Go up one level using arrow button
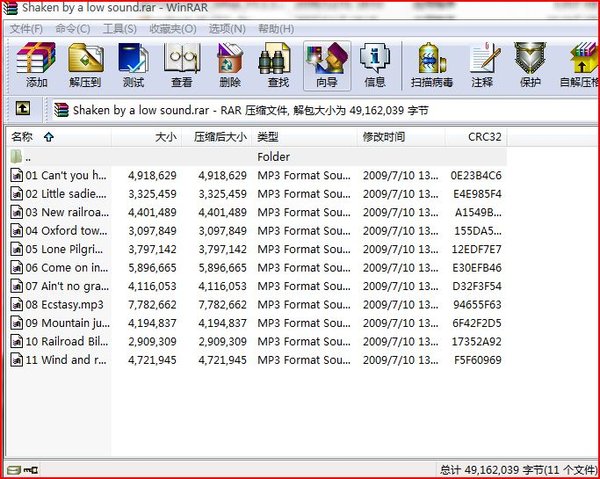This screenshot has width=600, height=479. (x=23, y=109)
